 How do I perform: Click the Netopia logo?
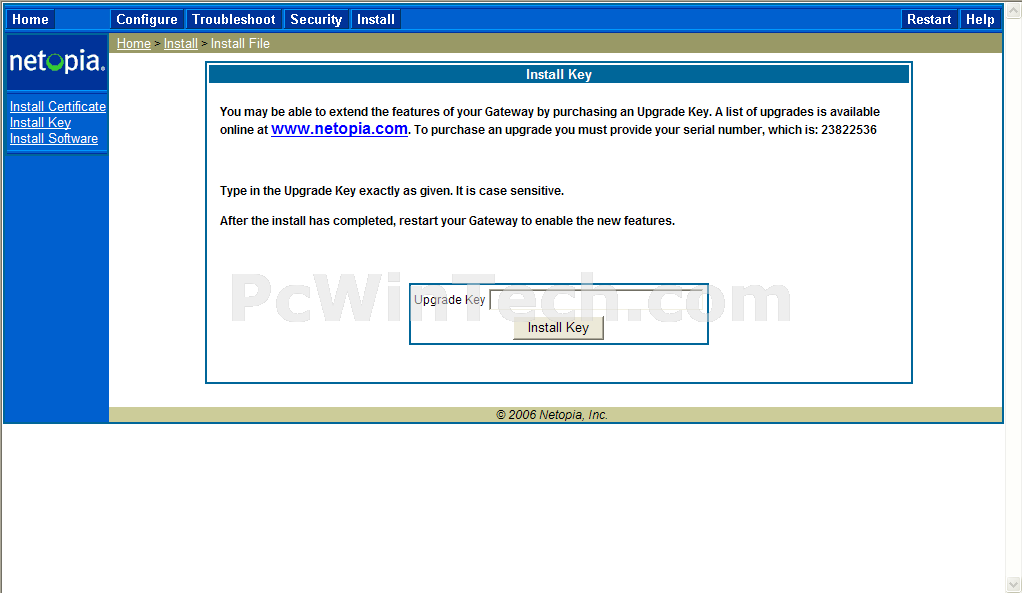[x=57, y=62]
